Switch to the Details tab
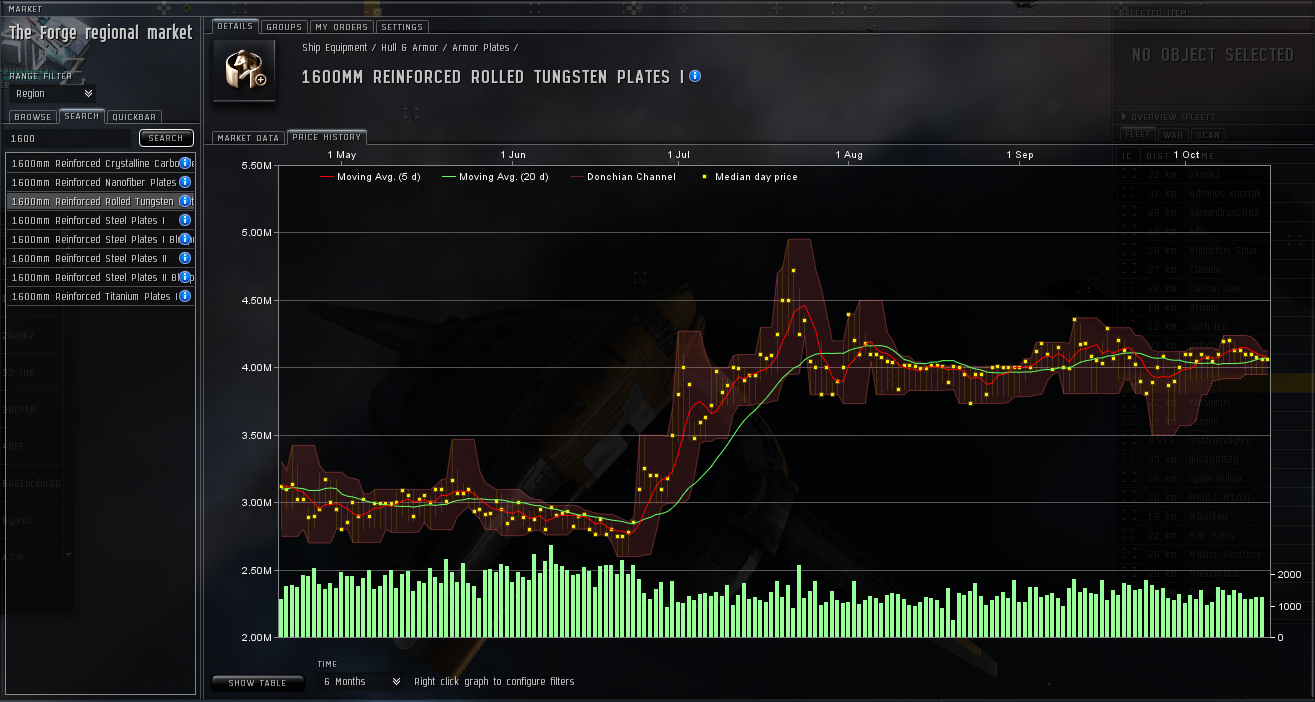 coord(235,26)
